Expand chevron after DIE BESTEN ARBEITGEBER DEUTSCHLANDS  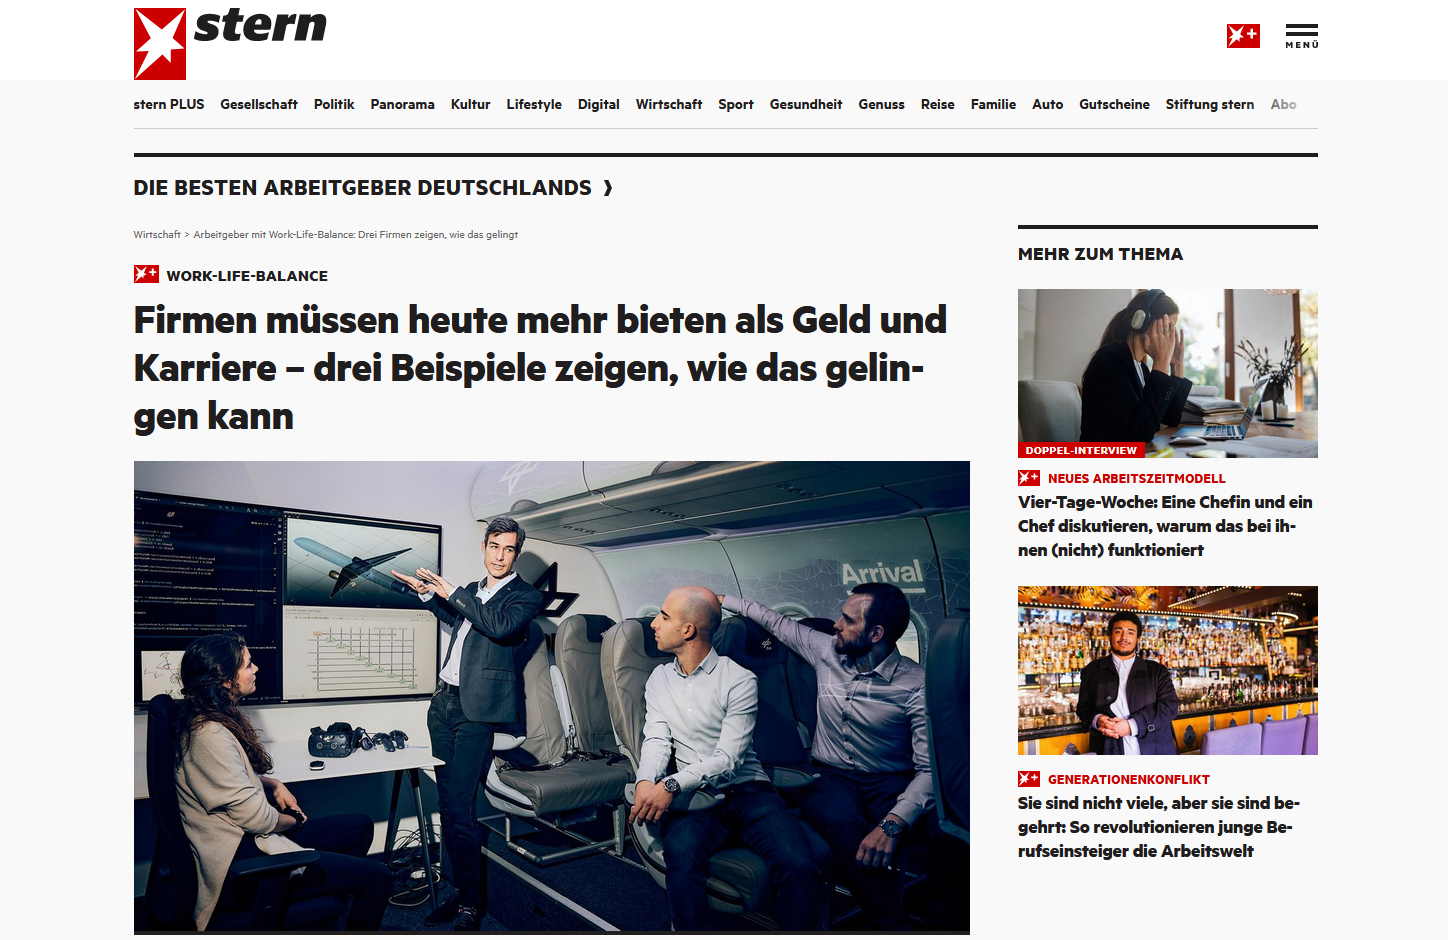(608, 188)
